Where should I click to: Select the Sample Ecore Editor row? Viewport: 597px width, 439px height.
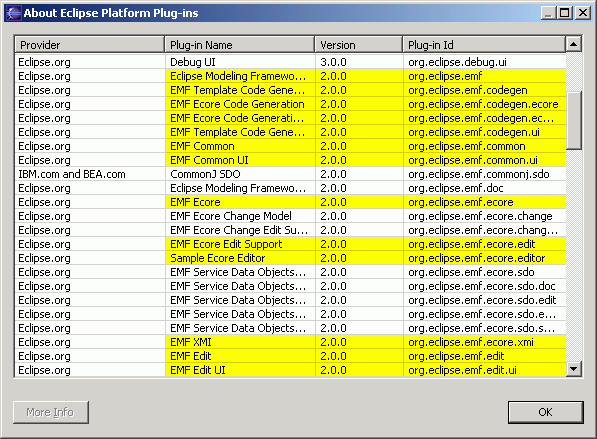pyautogui.click(x=291, y=258)
